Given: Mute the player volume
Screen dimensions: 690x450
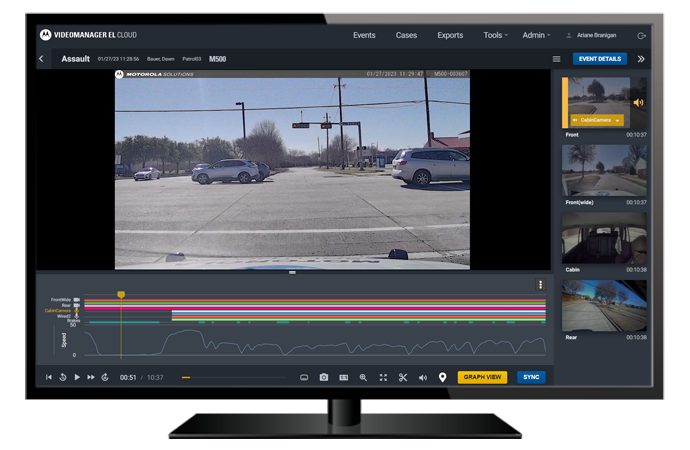Looking at the screenshot, I should click(423, 378).
